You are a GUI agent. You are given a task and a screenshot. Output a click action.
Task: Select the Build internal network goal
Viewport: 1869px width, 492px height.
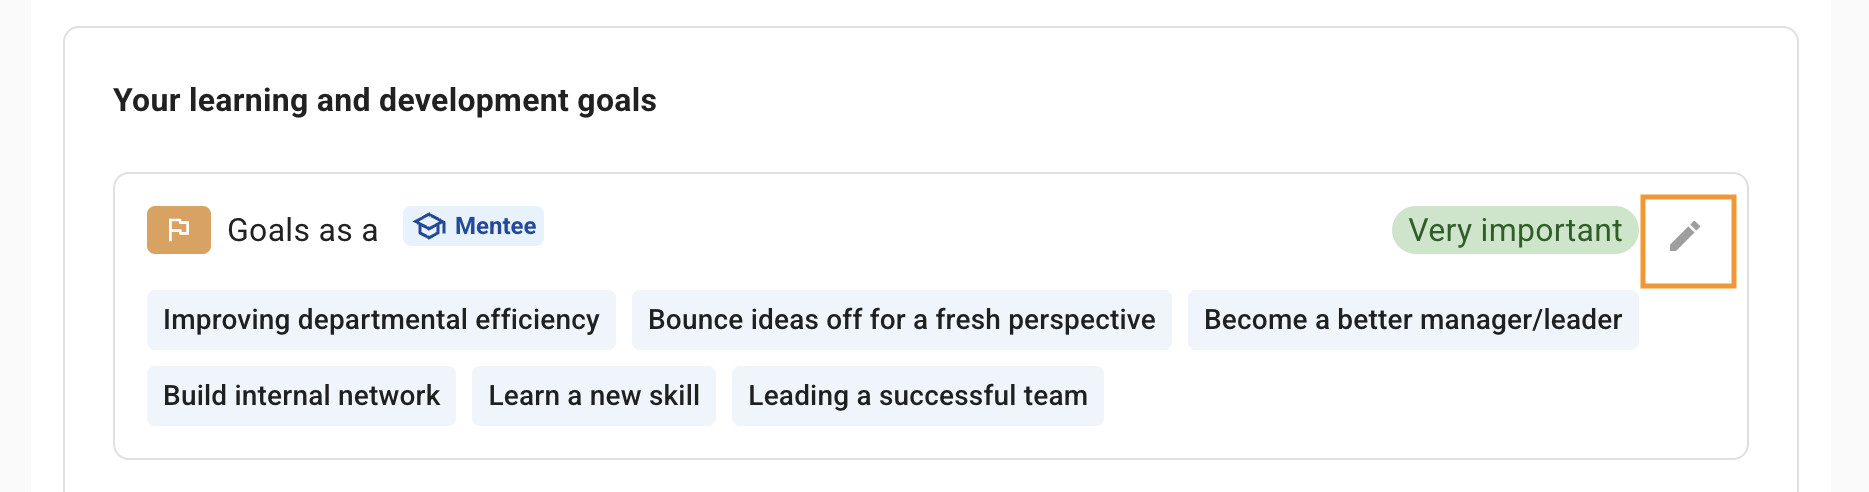point(301,396)
